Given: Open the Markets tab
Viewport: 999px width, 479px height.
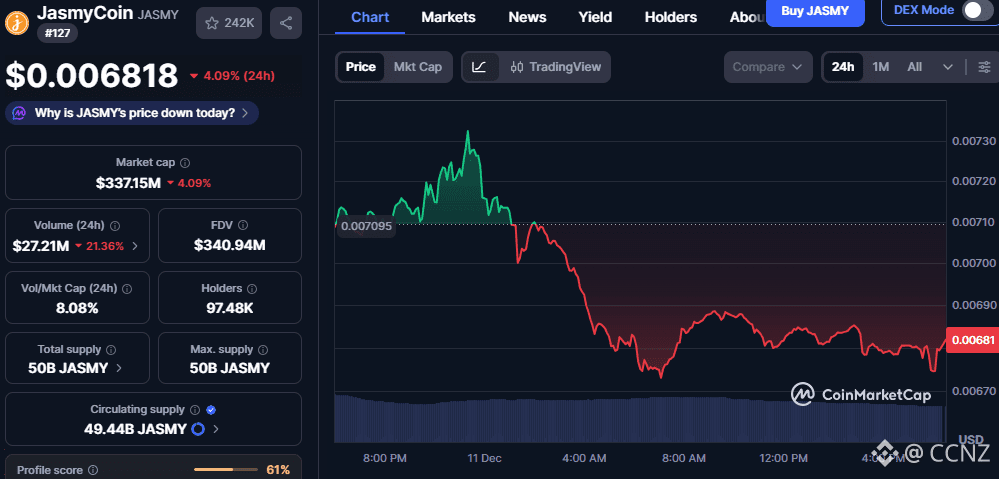Looking at the screenshot, I should coord(449,17).
